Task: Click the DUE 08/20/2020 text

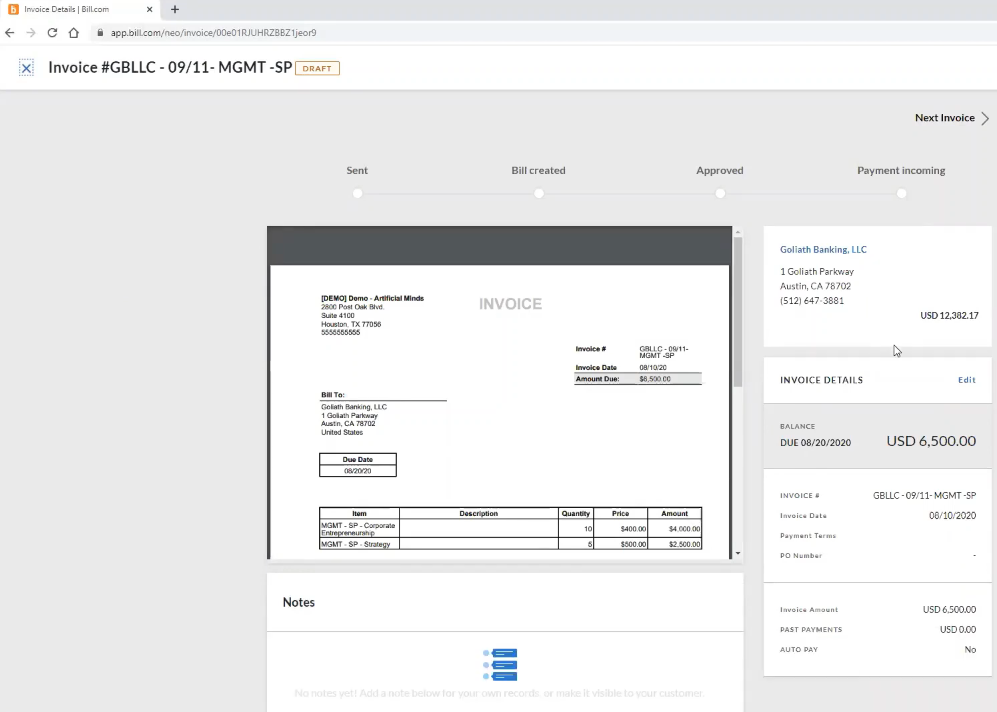Action: (x=815, y=442)
